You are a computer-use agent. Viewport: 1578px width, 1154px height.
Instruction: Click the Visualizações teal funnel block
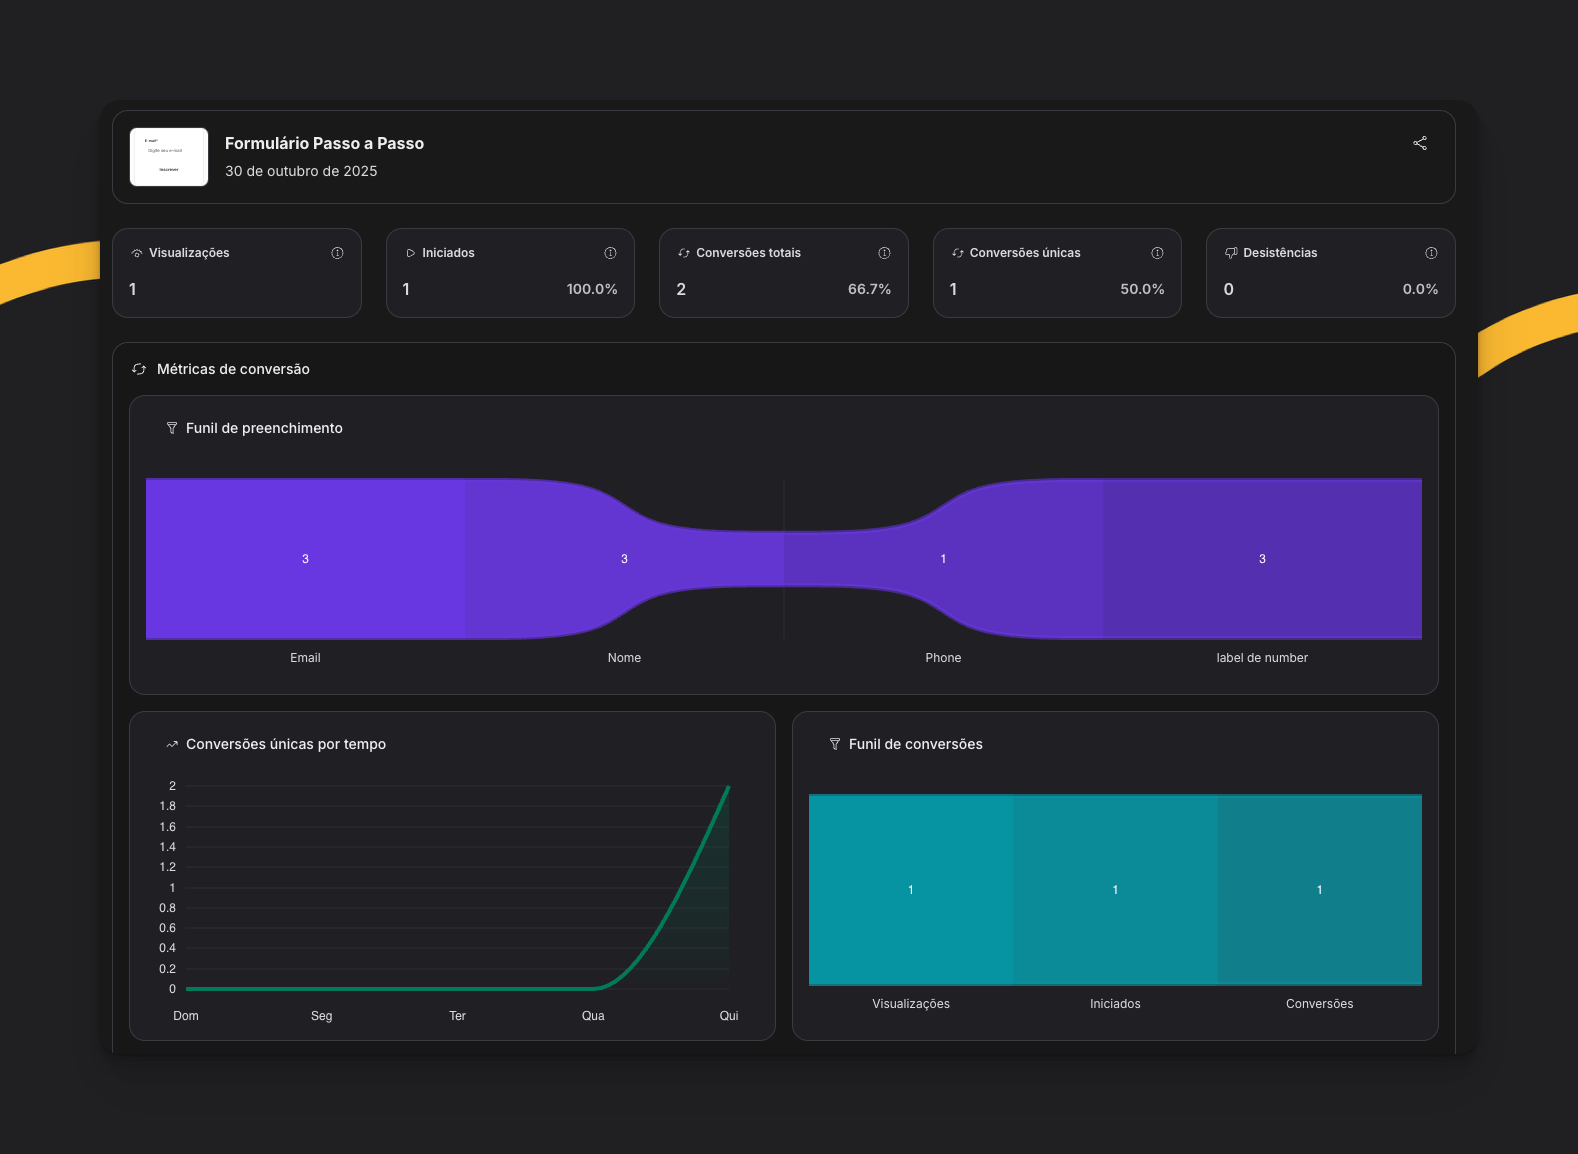[910, 889]
